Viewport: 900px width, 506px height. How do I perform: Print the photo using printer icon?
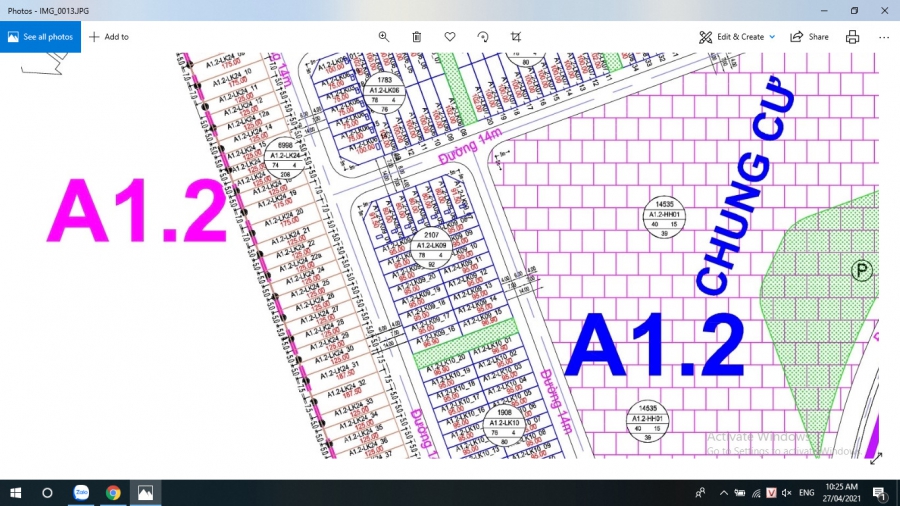(852, 37)
